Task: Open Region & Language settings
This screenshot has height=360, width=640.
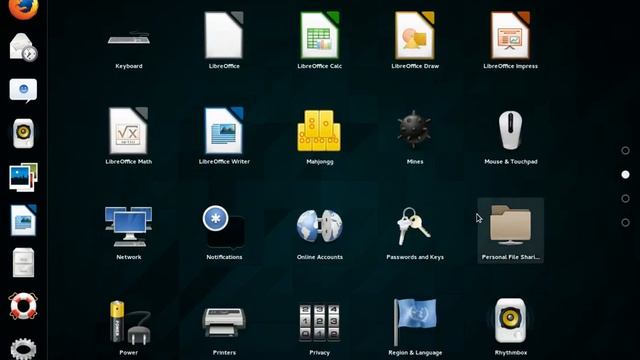Action: pos(415,322)
